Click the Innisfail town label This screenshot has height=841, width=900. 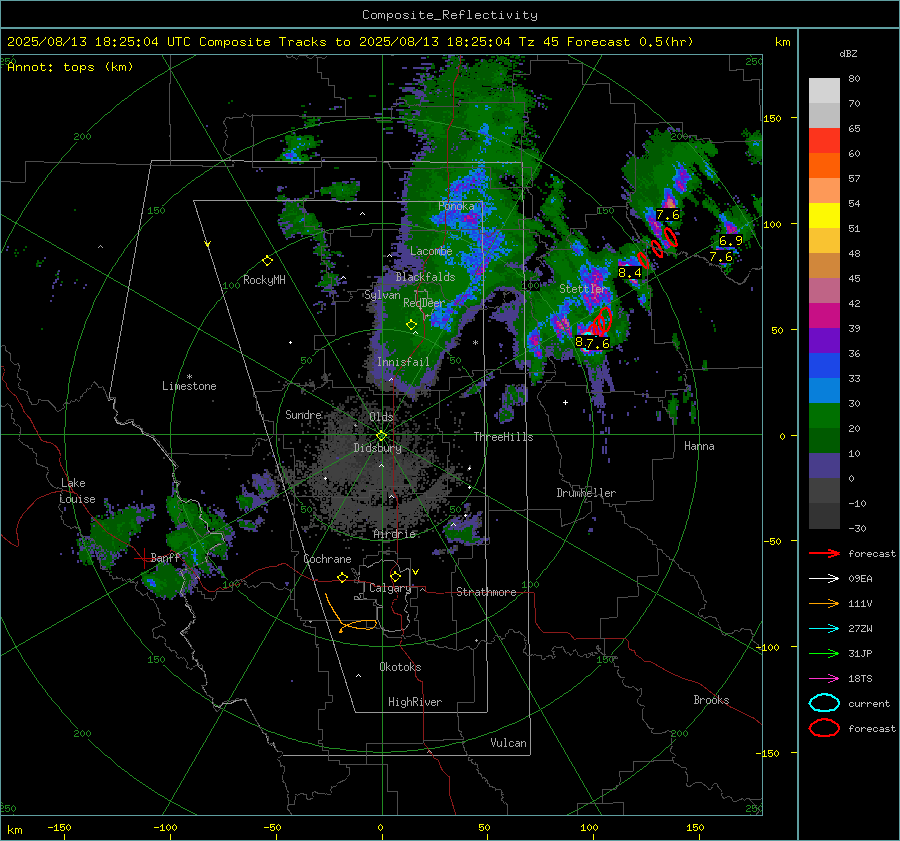tap(404, 362)
